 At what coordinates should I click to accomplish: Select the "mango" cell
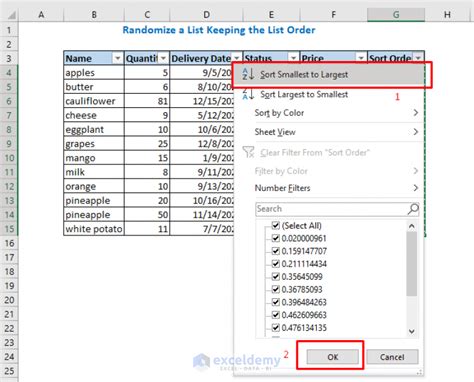[x=94, y=158]
